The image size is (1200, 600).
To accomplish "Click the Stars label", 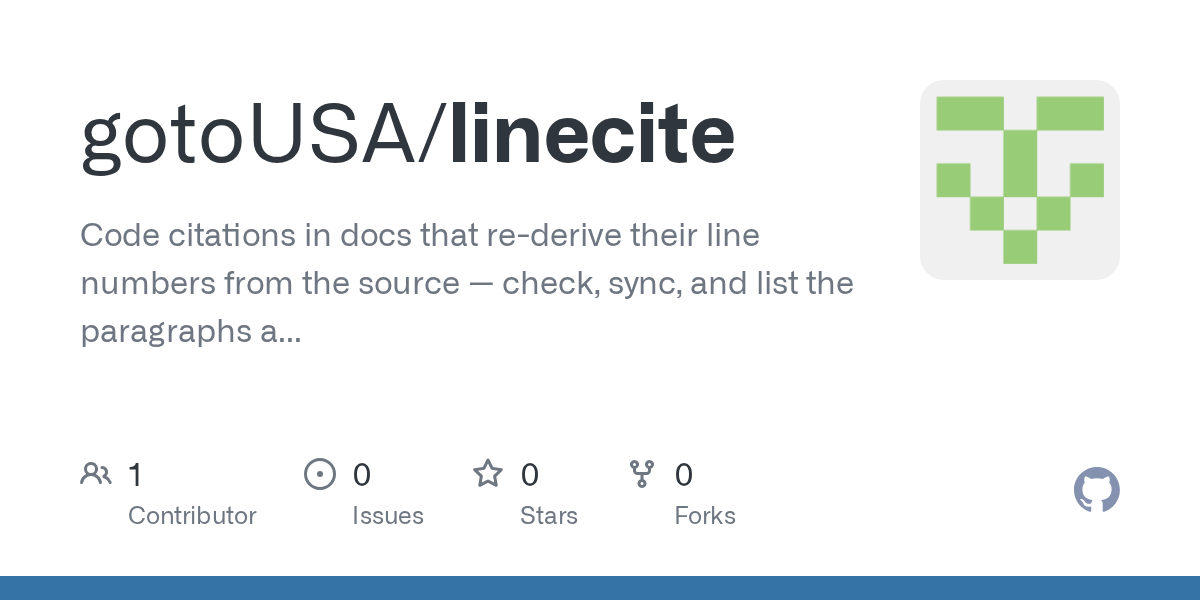I will tap(549, 516).
